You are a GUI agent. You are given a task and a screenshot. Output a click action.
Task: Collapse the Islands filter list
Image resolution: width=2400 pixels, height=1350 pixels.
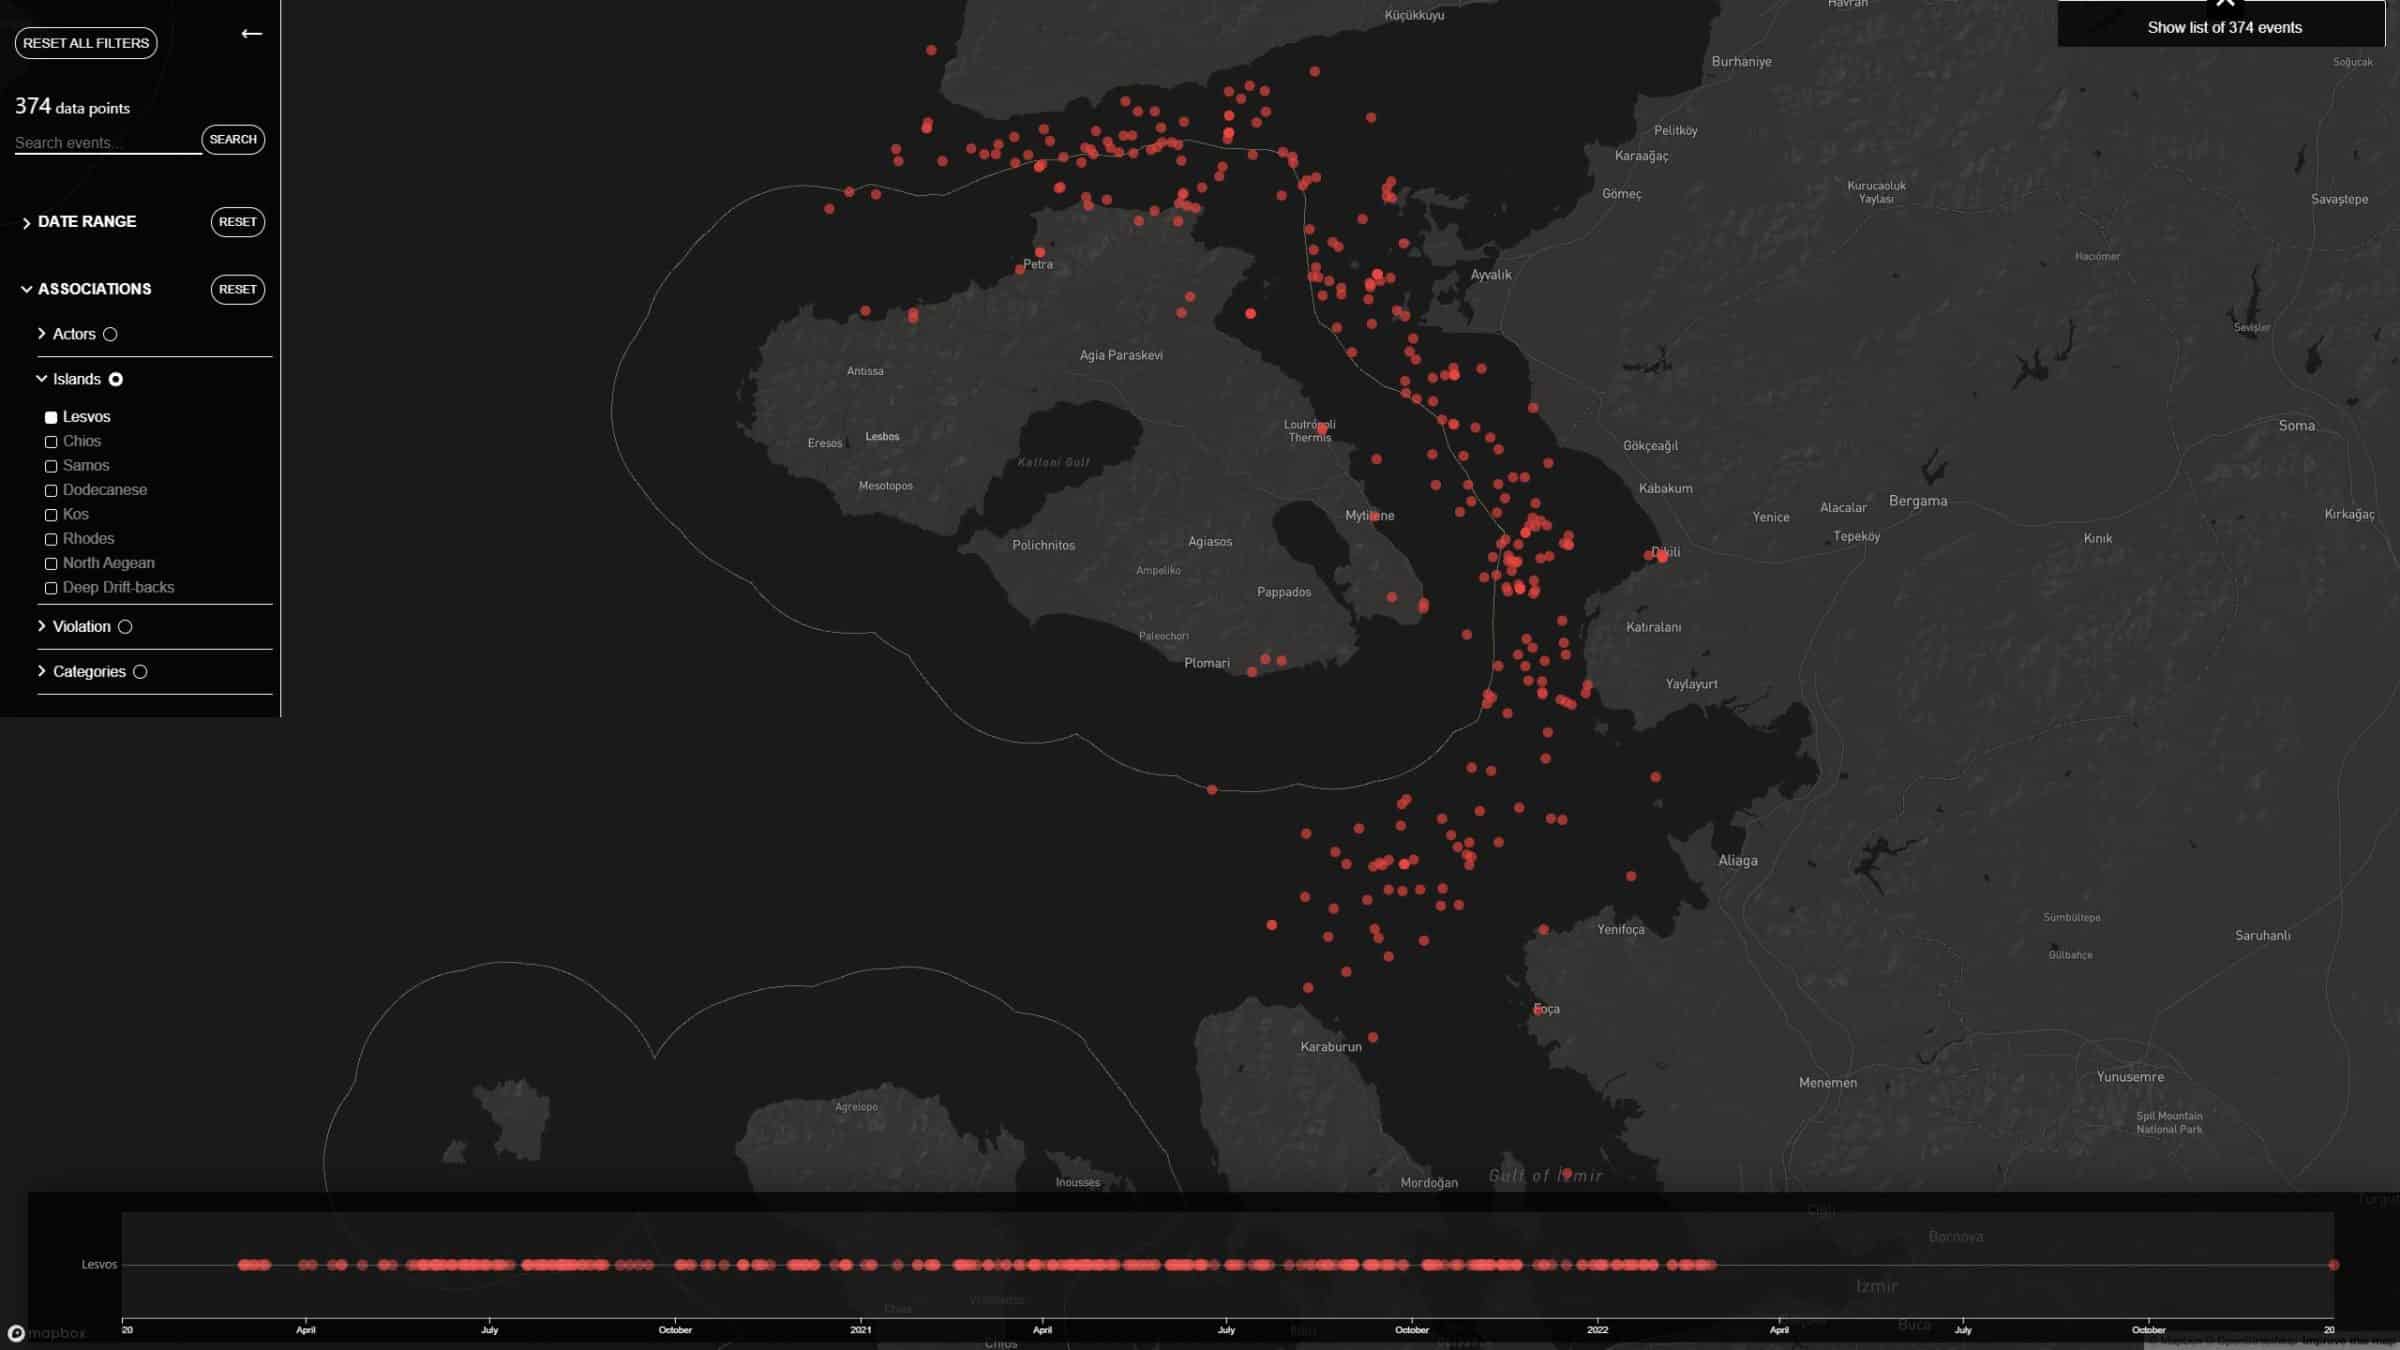[x=40, y=379]
